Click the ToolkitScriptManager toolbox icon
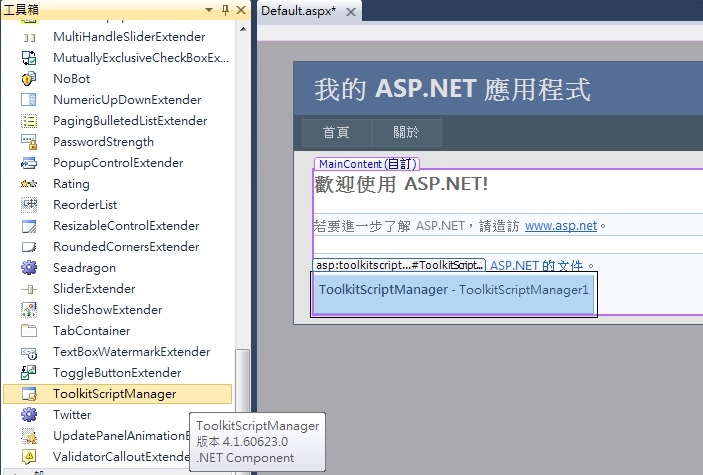Image resolution: width=703 pixels, height=475 pixels. [x=29, y=394]
